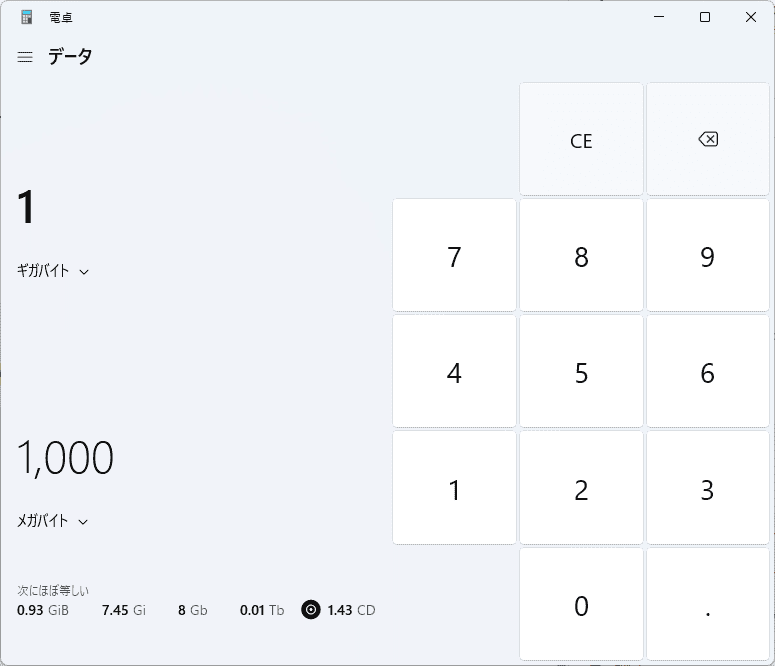Tap the number 5 key
Image resolution: width=775 pixels, height=666 pixels.
(581, 373)
